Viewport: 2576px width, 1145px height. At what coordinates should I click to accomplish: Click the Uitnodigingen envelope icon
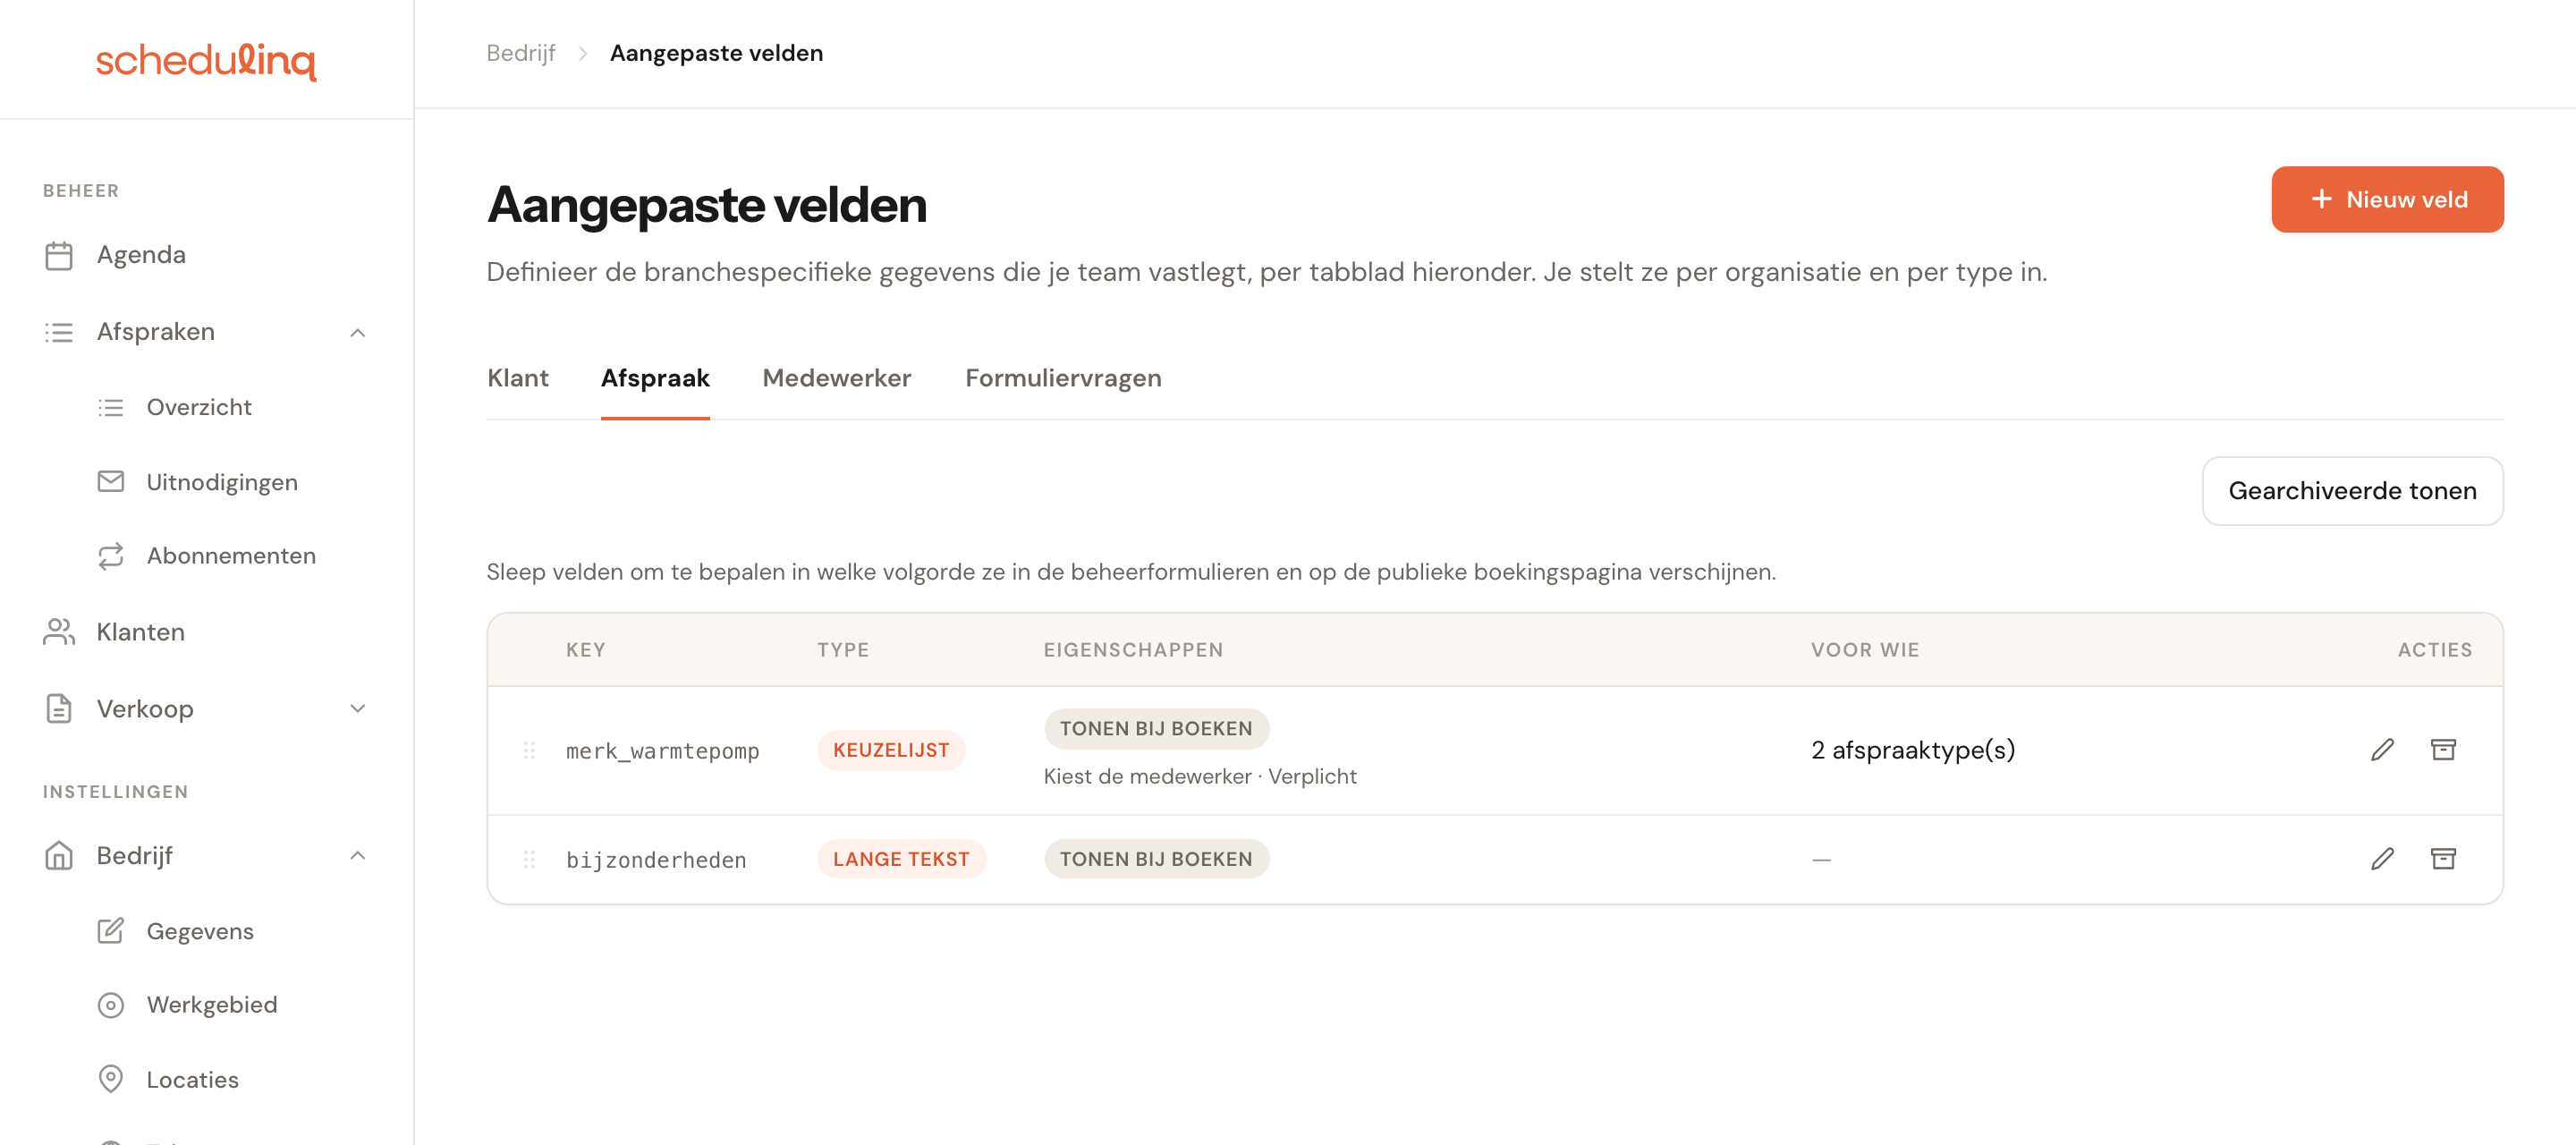111,481
